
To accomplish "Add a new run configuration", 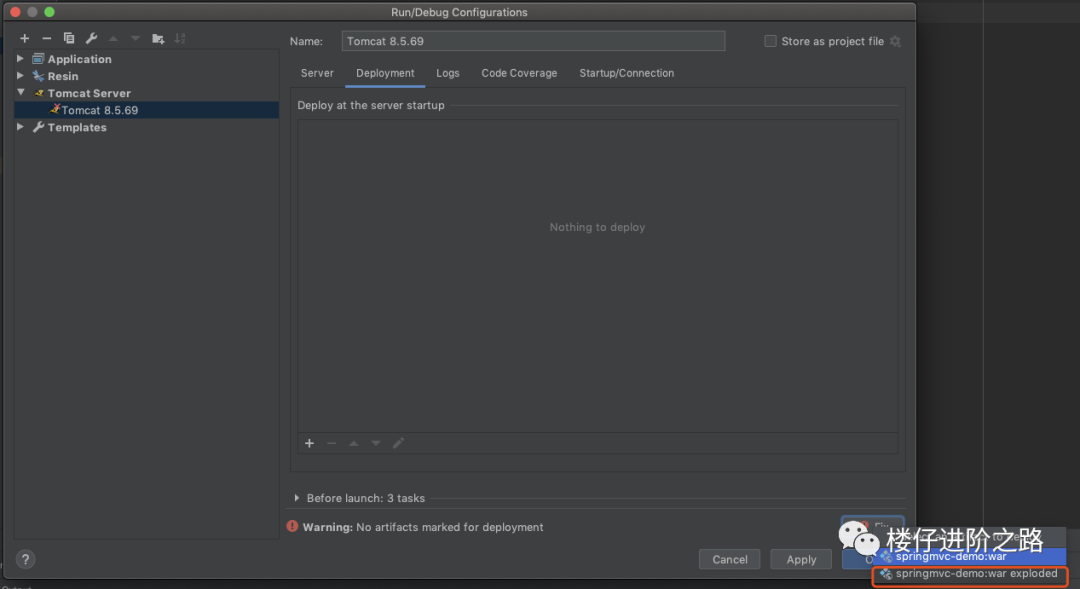I will click(25, 39).
